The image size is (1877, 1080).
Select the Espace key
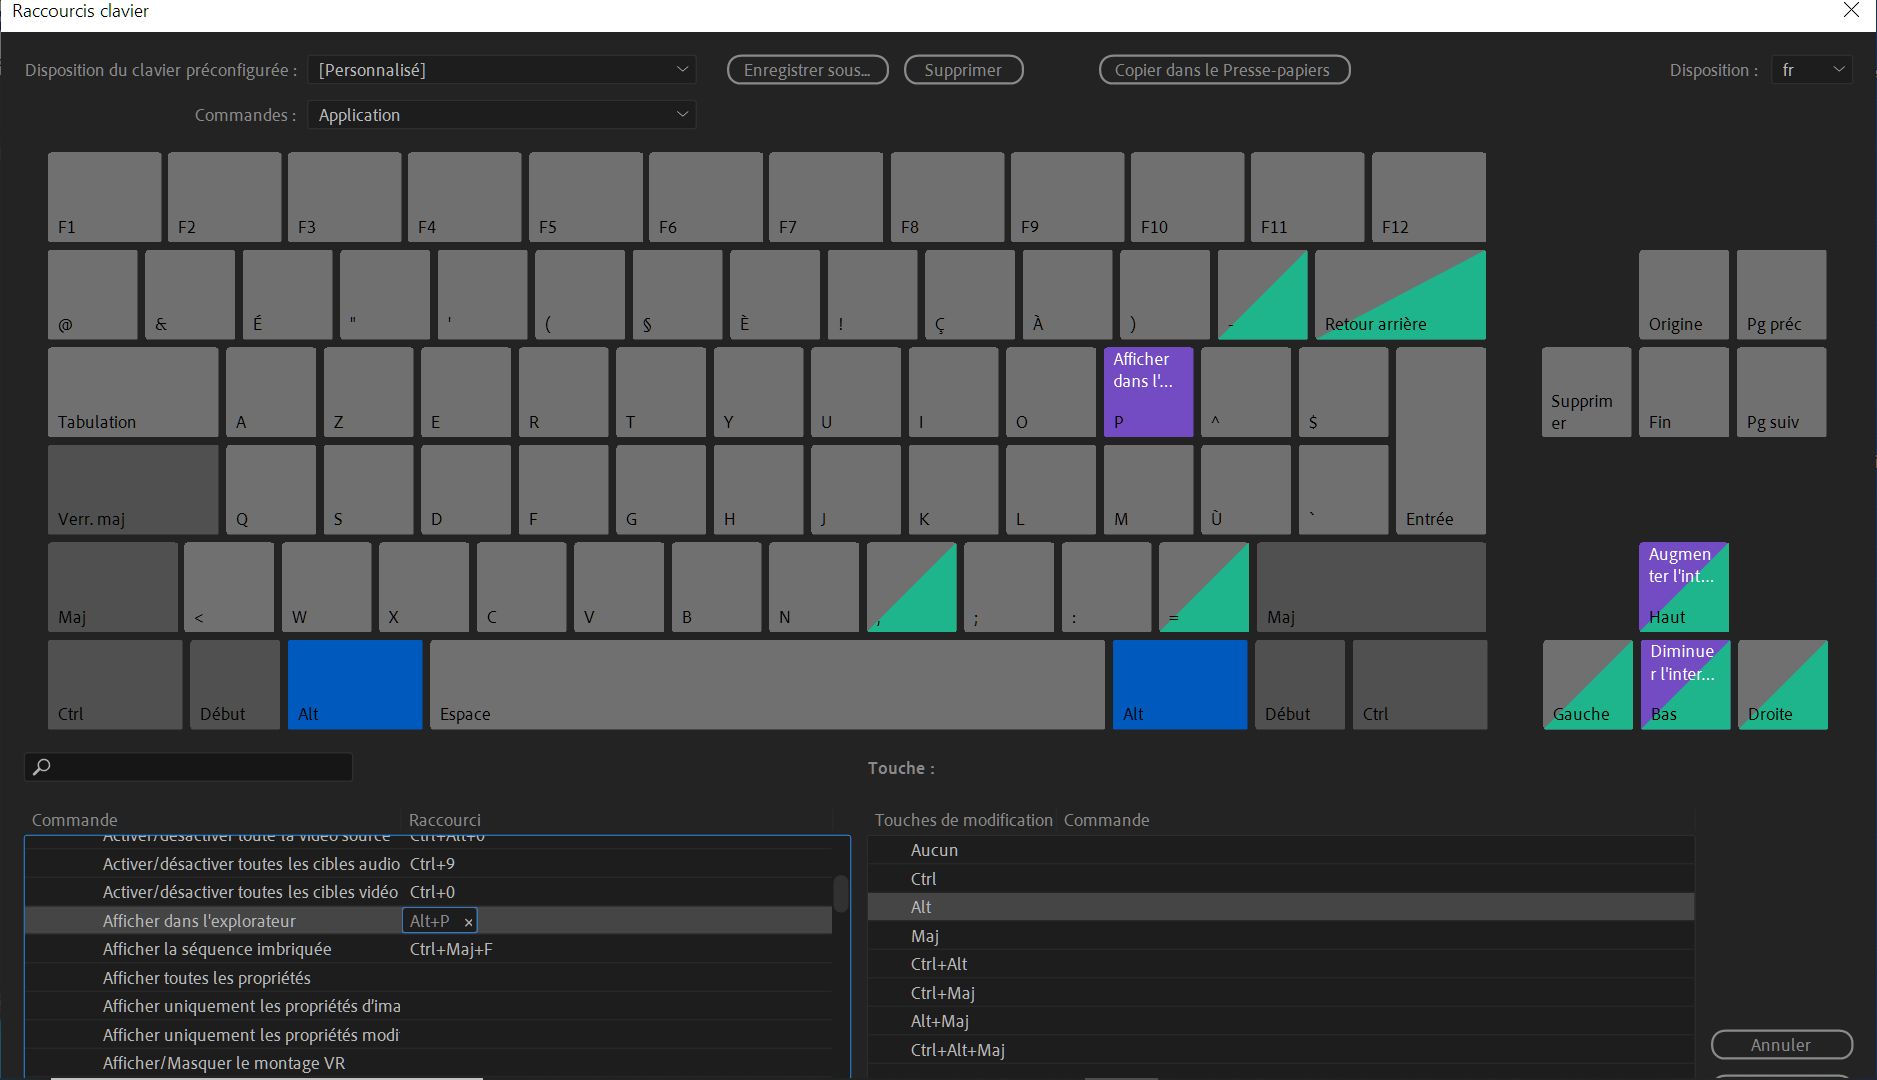click(767, 685)
